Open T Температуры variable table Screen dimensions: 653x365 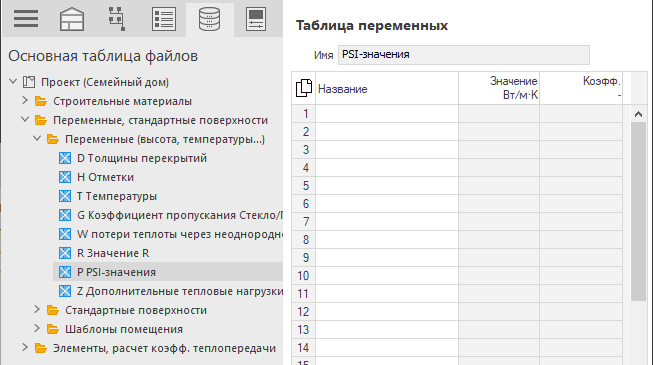click(117, 196)
